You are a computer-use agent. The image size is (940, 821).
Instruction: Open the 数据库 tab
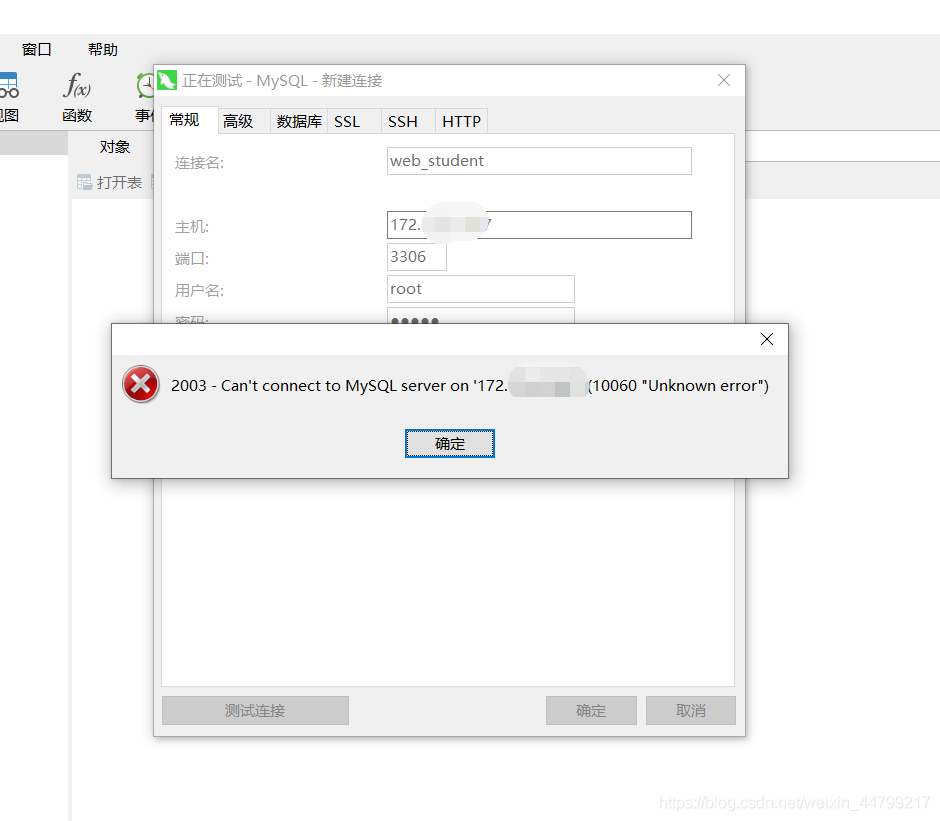299,122
